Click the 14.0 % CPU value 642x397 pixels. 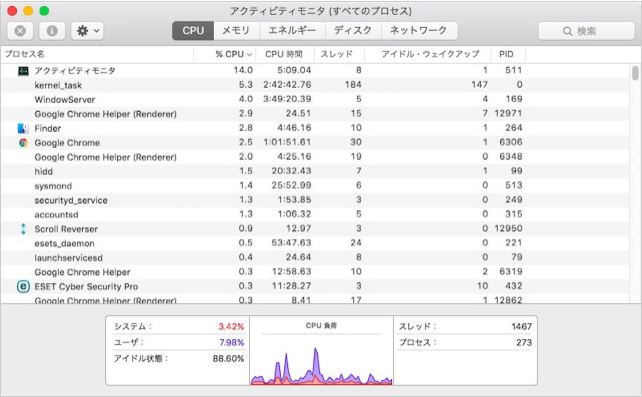pos(243,70)
